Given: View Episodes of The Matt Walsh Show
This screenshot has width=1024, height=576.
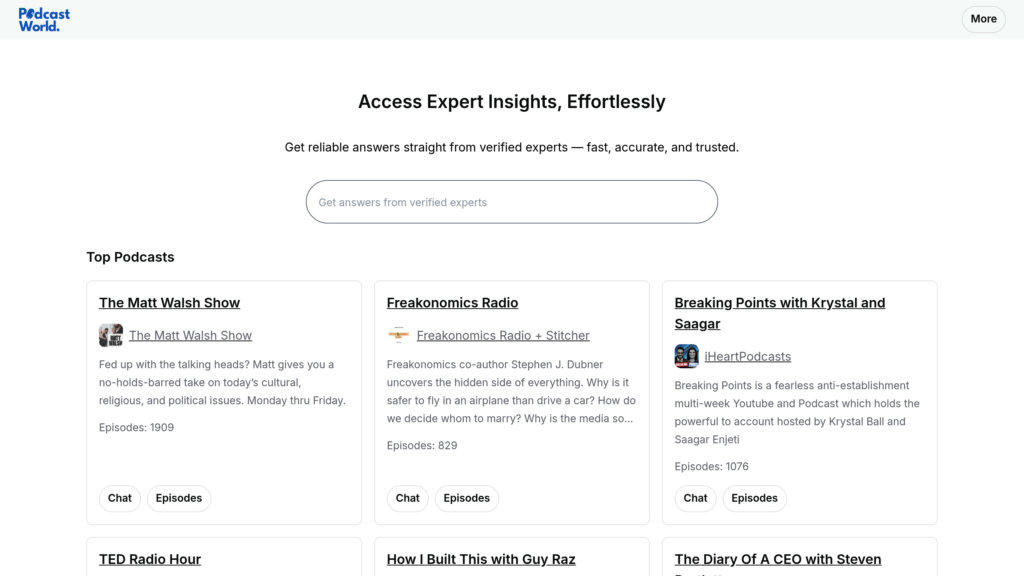Looking at the screenshot, I should pyautogui.click(x=179, y=498).
